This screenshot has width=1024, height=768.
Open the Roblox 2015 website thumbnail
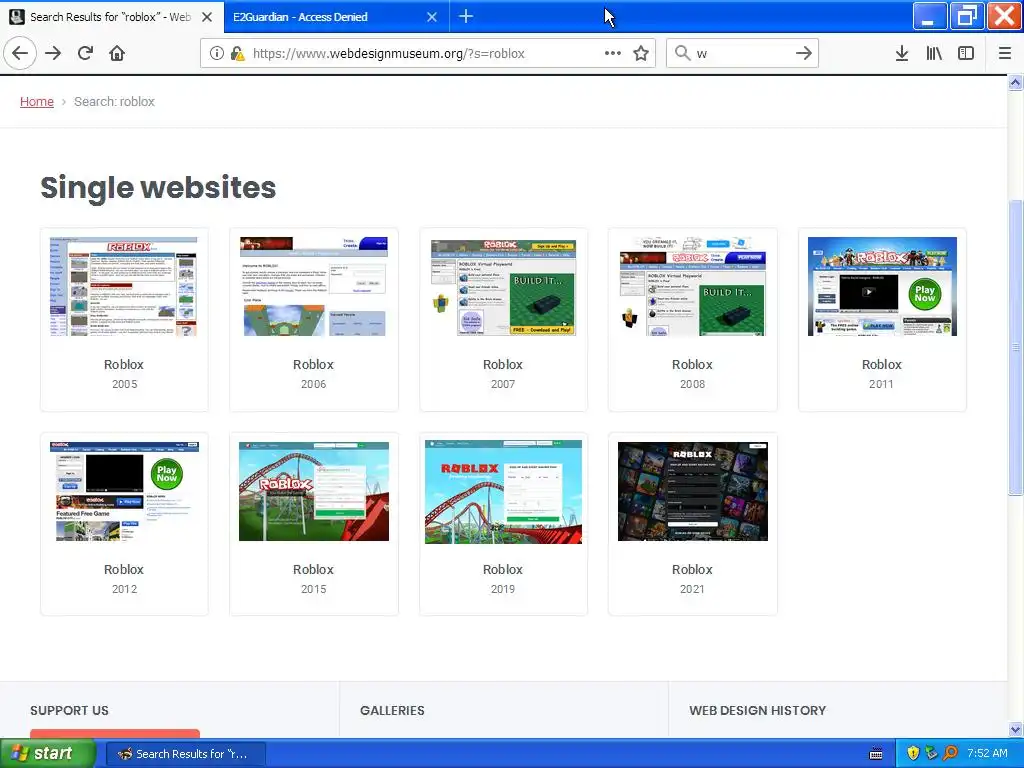pos(313,491)
